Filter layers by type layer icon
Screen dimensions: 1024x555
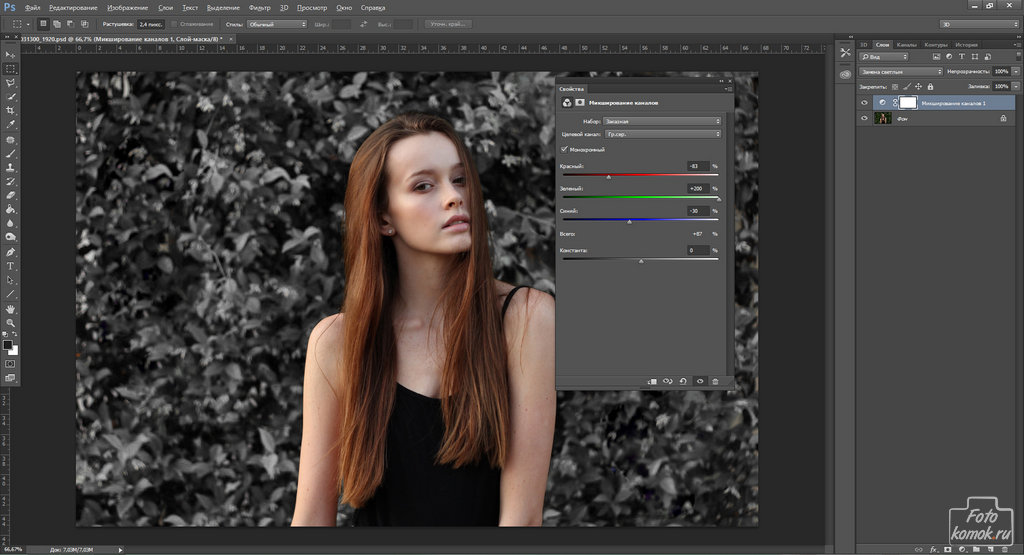pyautogui.click(x=961, y=57)
